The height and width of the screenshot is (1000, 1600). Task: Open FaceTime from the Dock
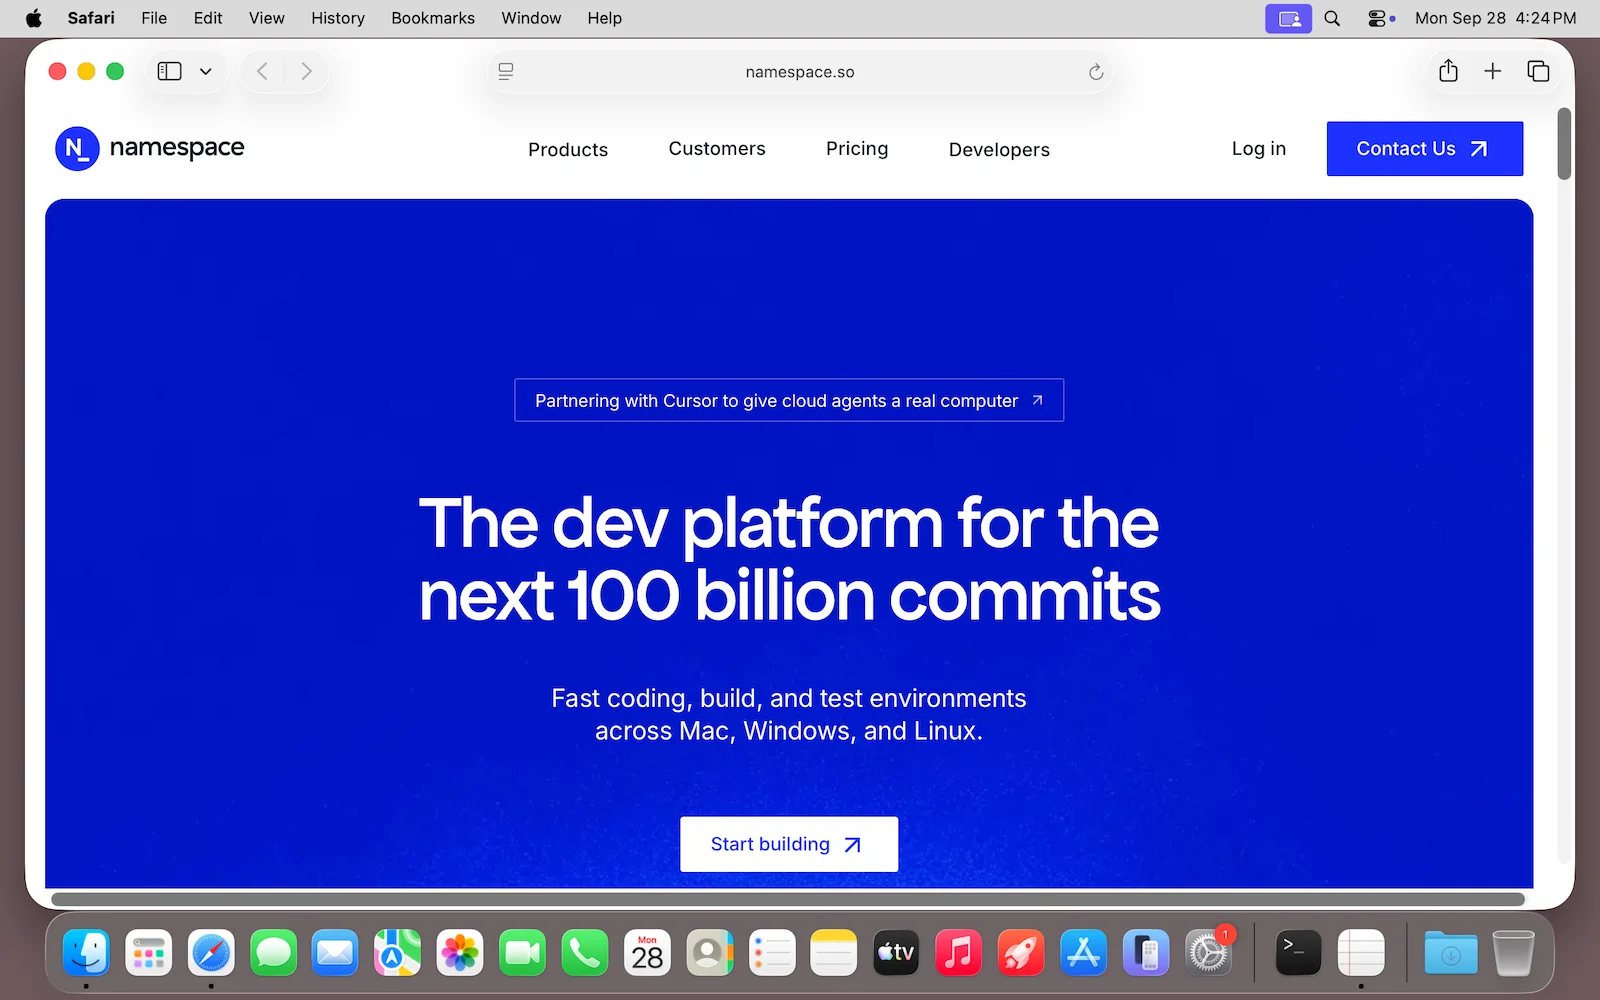[522, 953]
